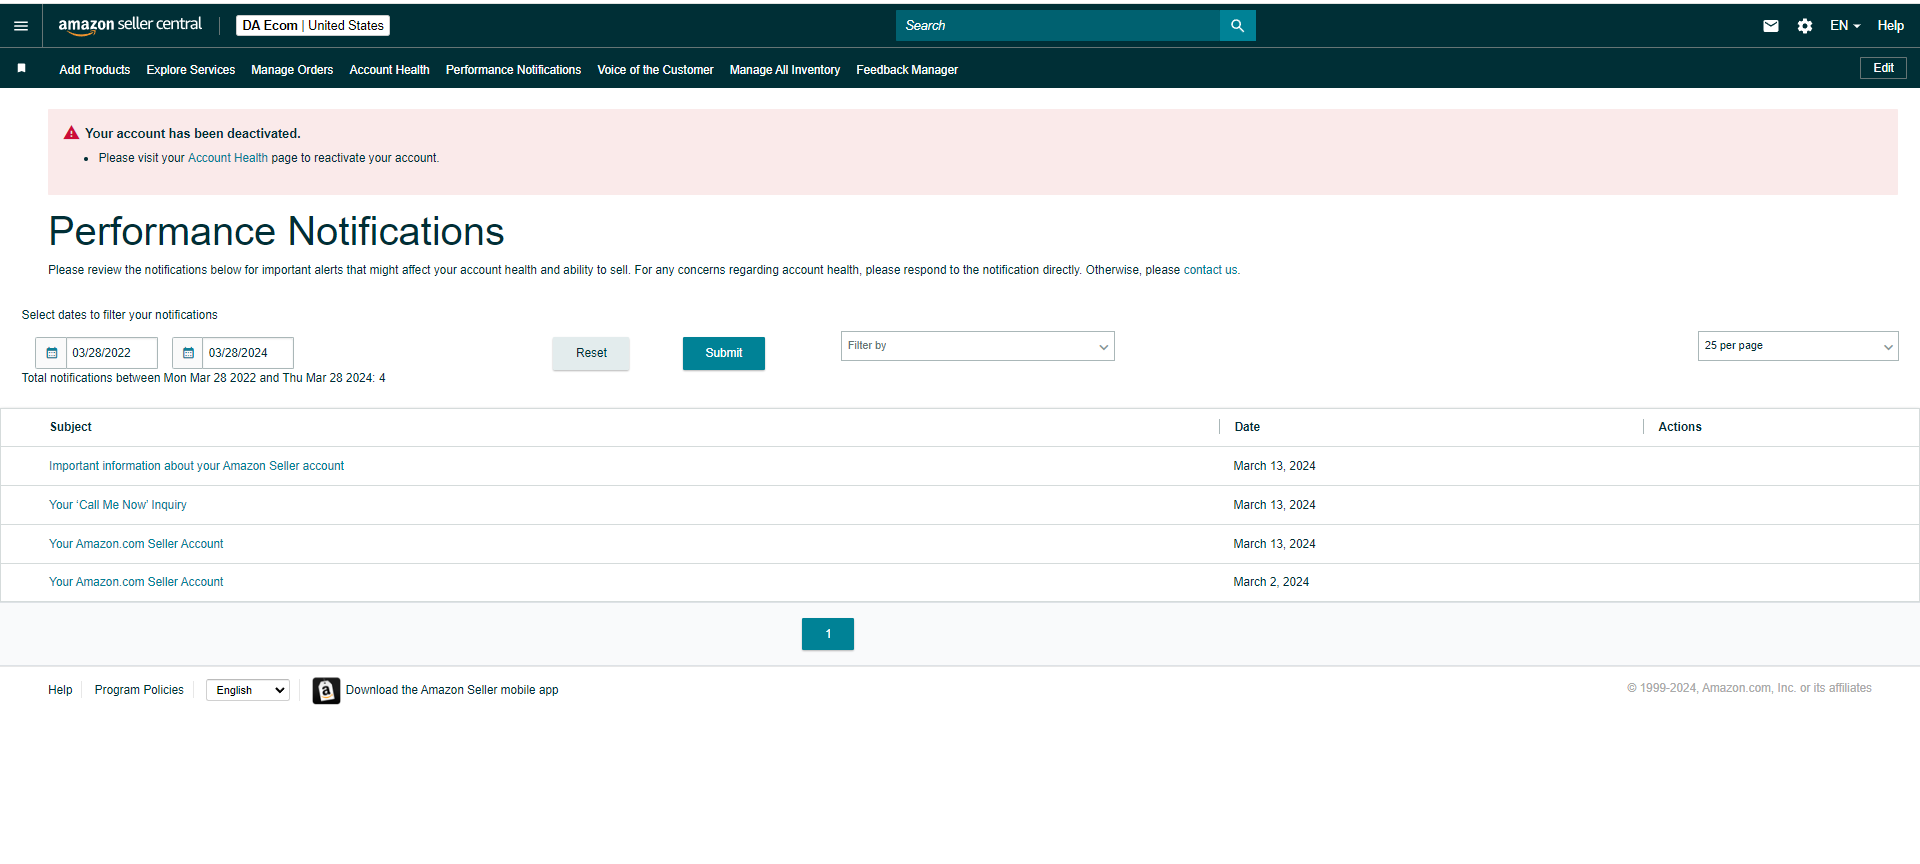Image resolution: width=1920 pixels, height=864 pixels.
Task: Open Explore Services menu item
Action: point(191,70)
